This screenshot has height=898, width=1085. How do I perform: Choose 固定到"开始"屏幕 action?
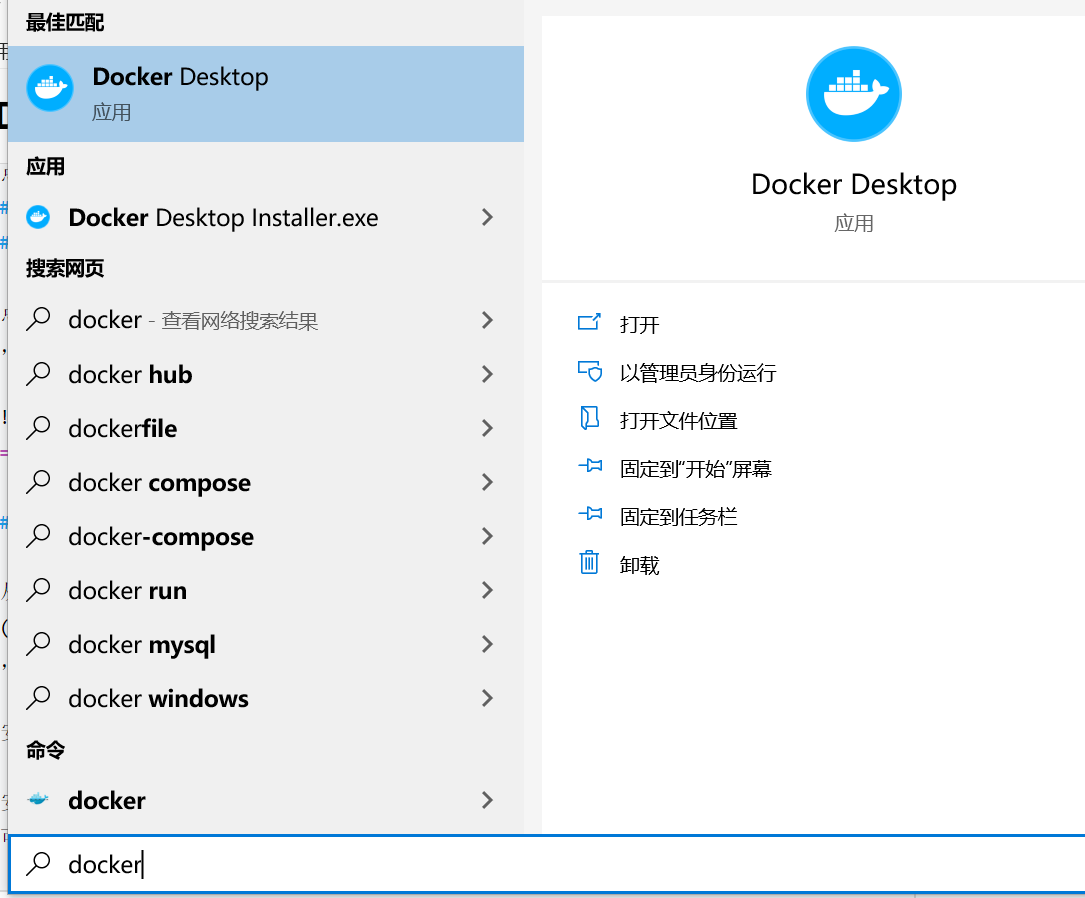point(695,469)
